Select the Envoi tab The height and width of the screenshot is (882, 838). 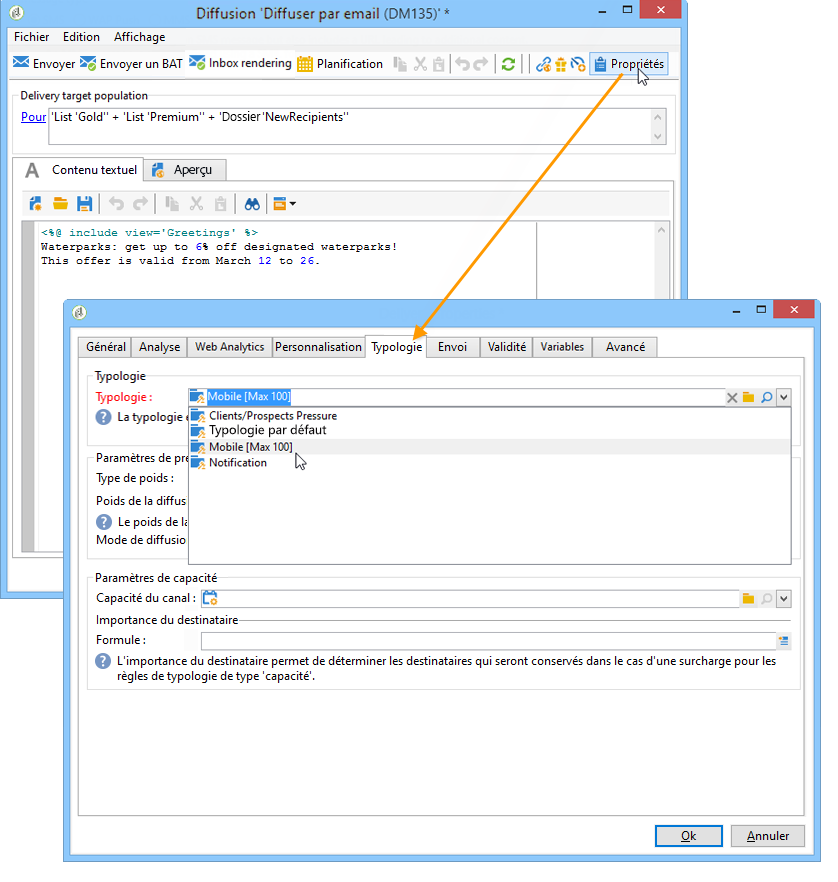click(x=452, y=347)
